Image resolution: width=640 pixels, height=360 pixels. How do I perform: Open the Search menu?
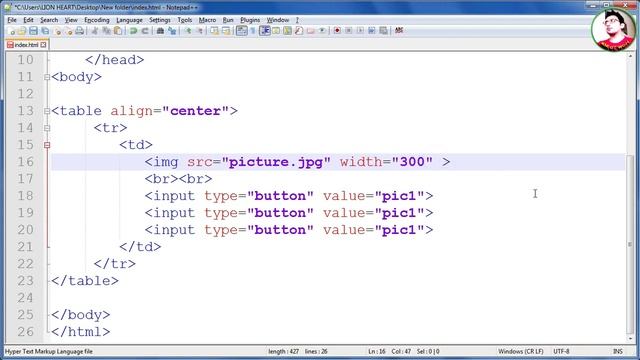point(49,20)
